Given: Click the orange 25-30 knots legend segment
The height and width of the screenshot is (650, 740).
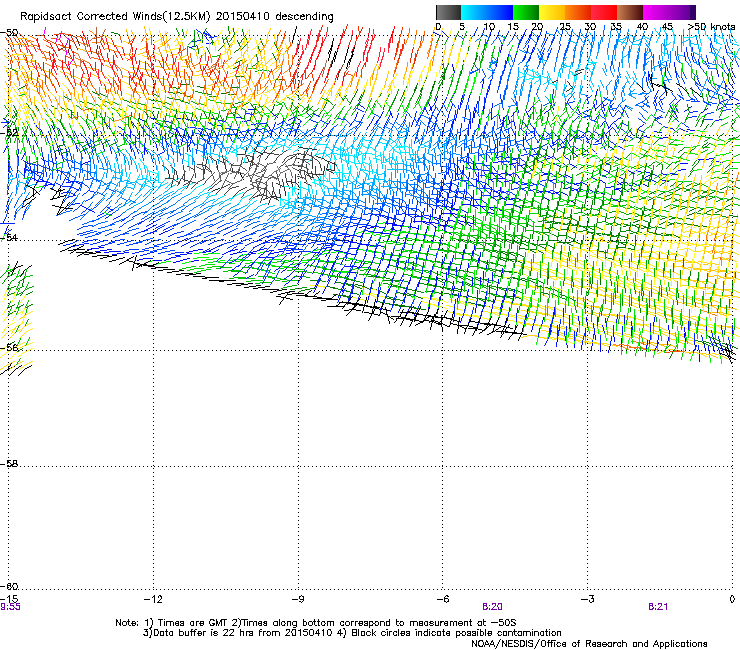Looking at the screenshot, I should coord(578,12).
